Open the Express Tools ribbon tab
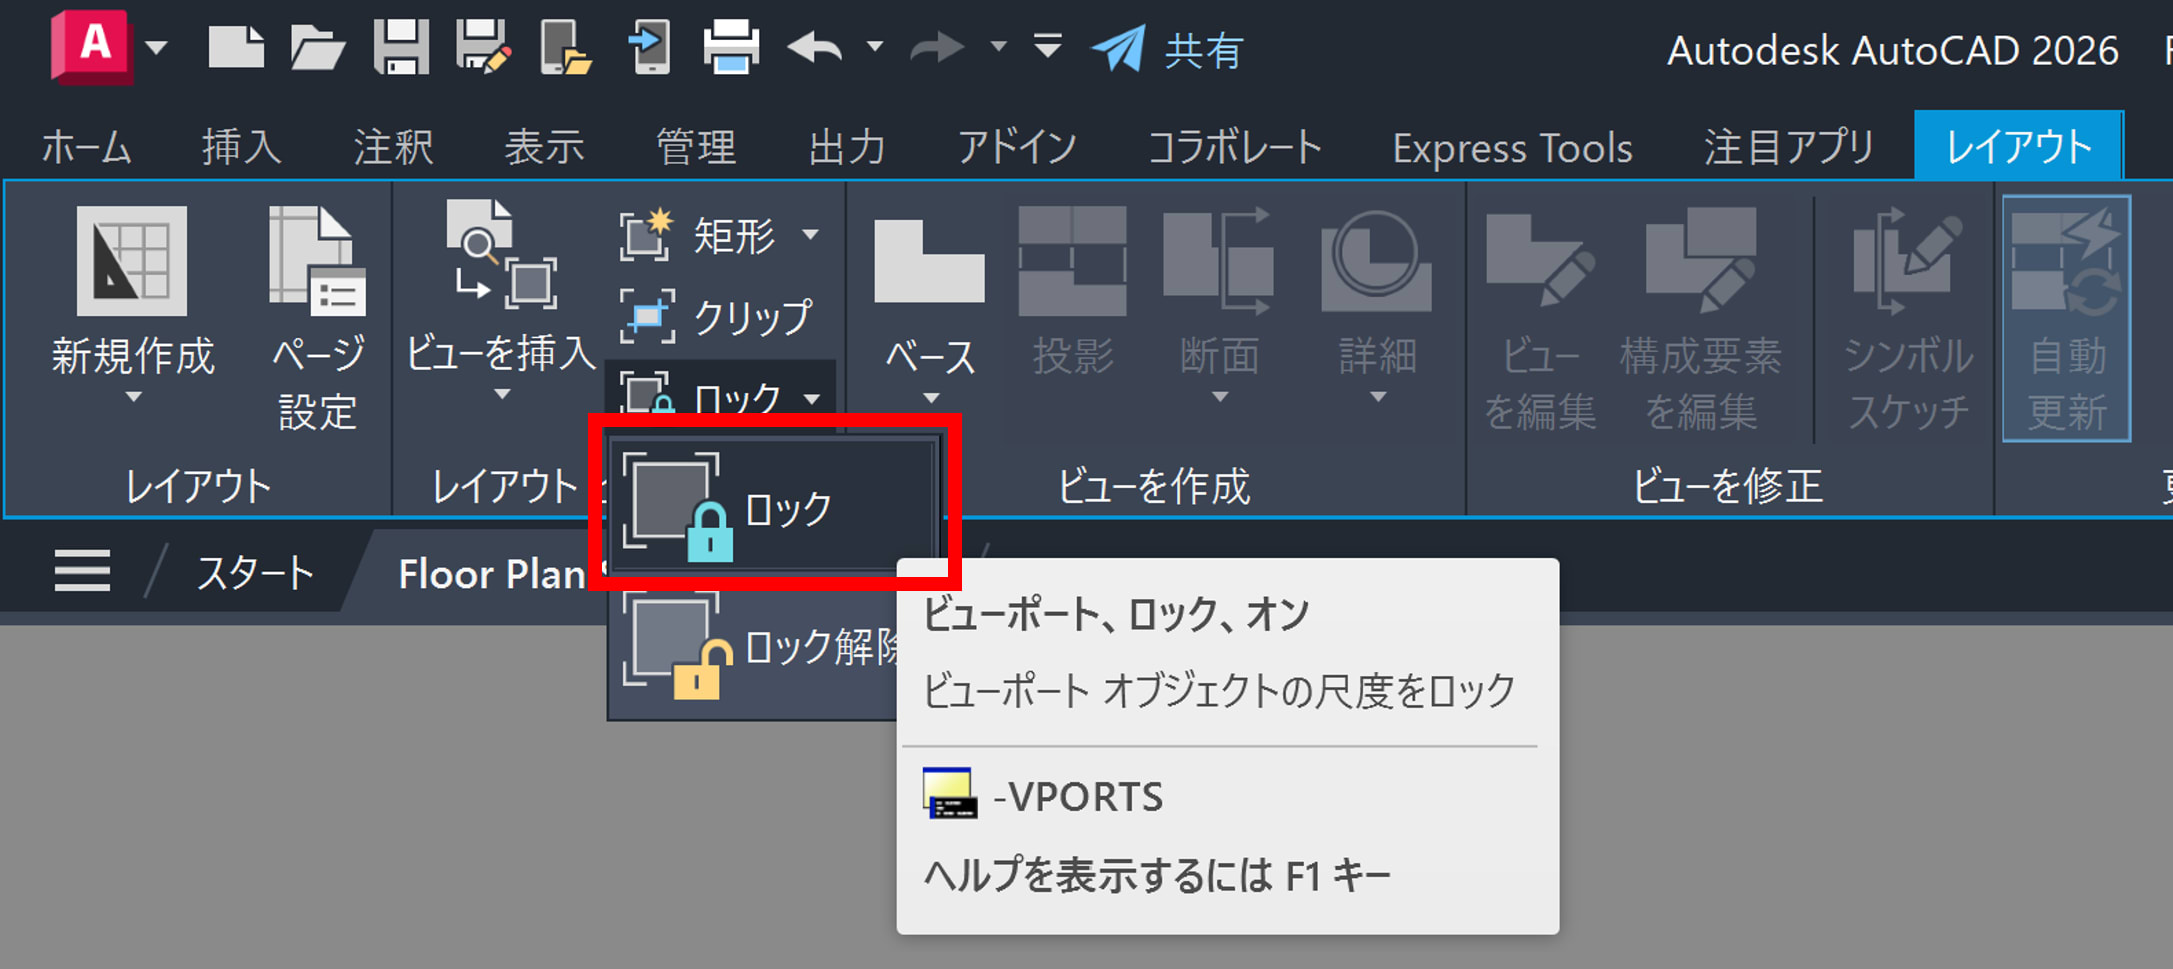The width and height of the screenshot is (2173, 969). [x=1511, y=147]
